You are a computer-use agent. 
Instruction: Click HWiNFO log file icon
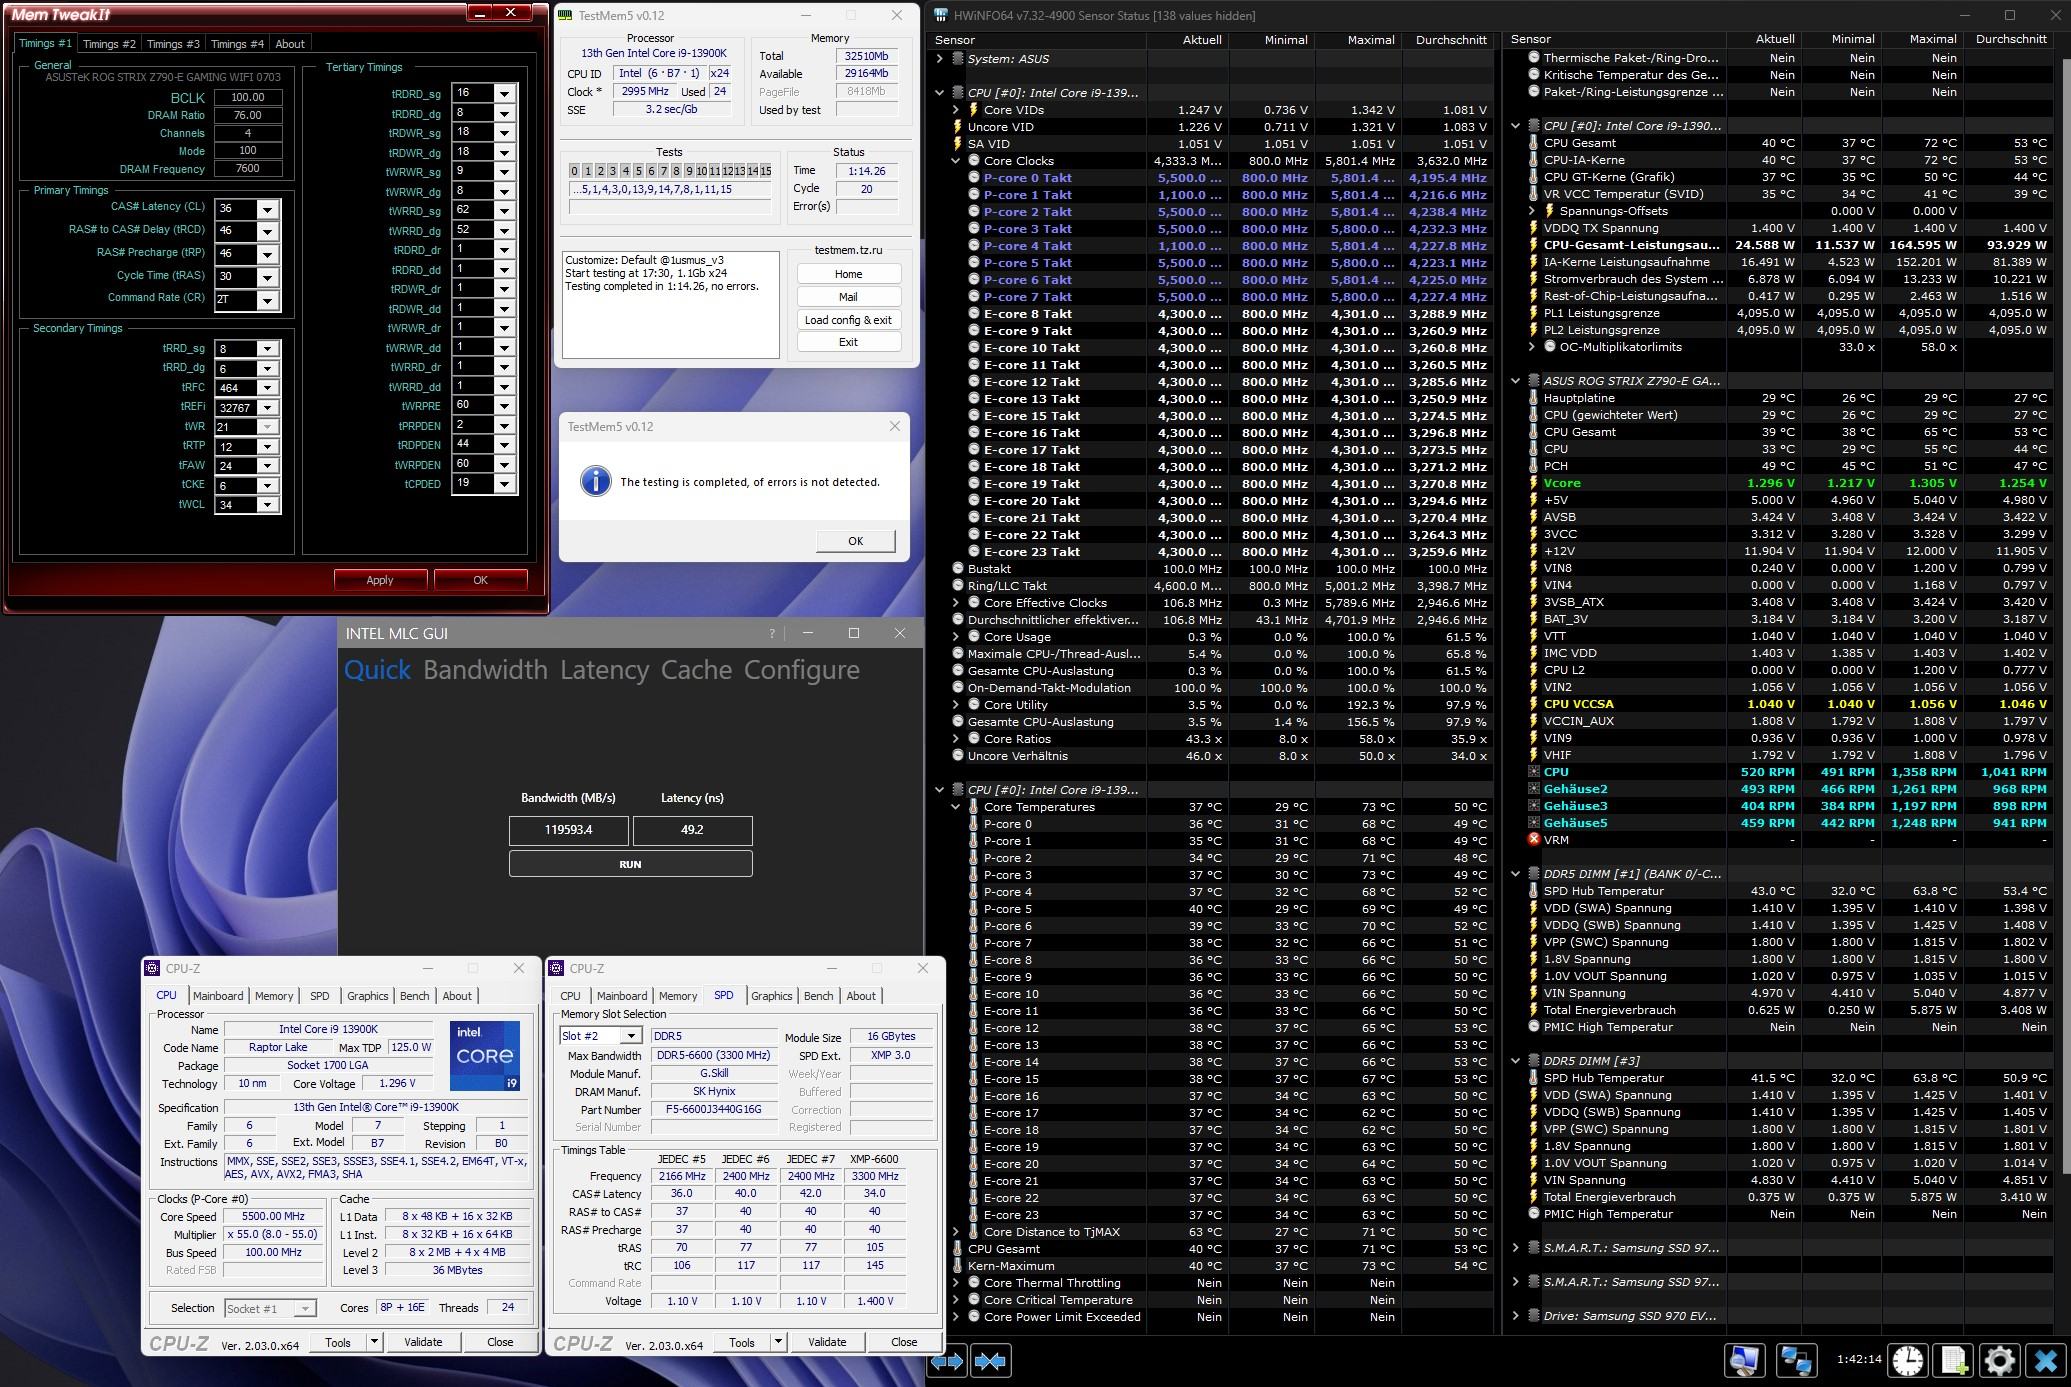pyautogui.click(x=1954, y=1360)
